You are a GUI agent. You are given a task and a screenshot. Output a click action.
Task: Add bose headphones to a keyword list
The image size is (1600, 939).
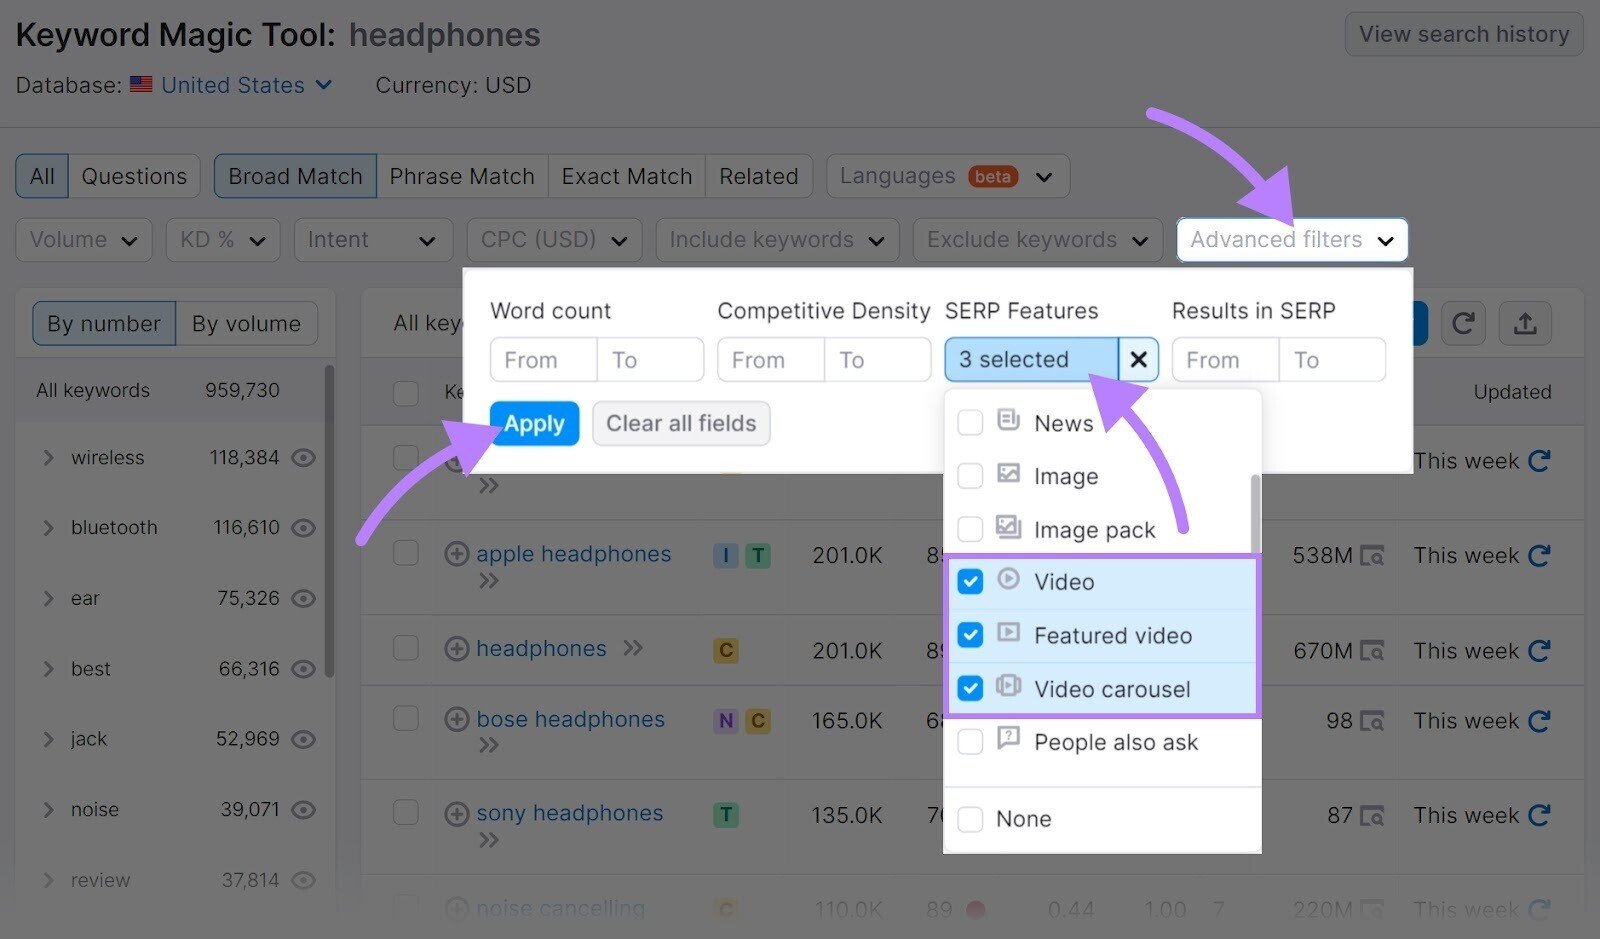point(457,719)
